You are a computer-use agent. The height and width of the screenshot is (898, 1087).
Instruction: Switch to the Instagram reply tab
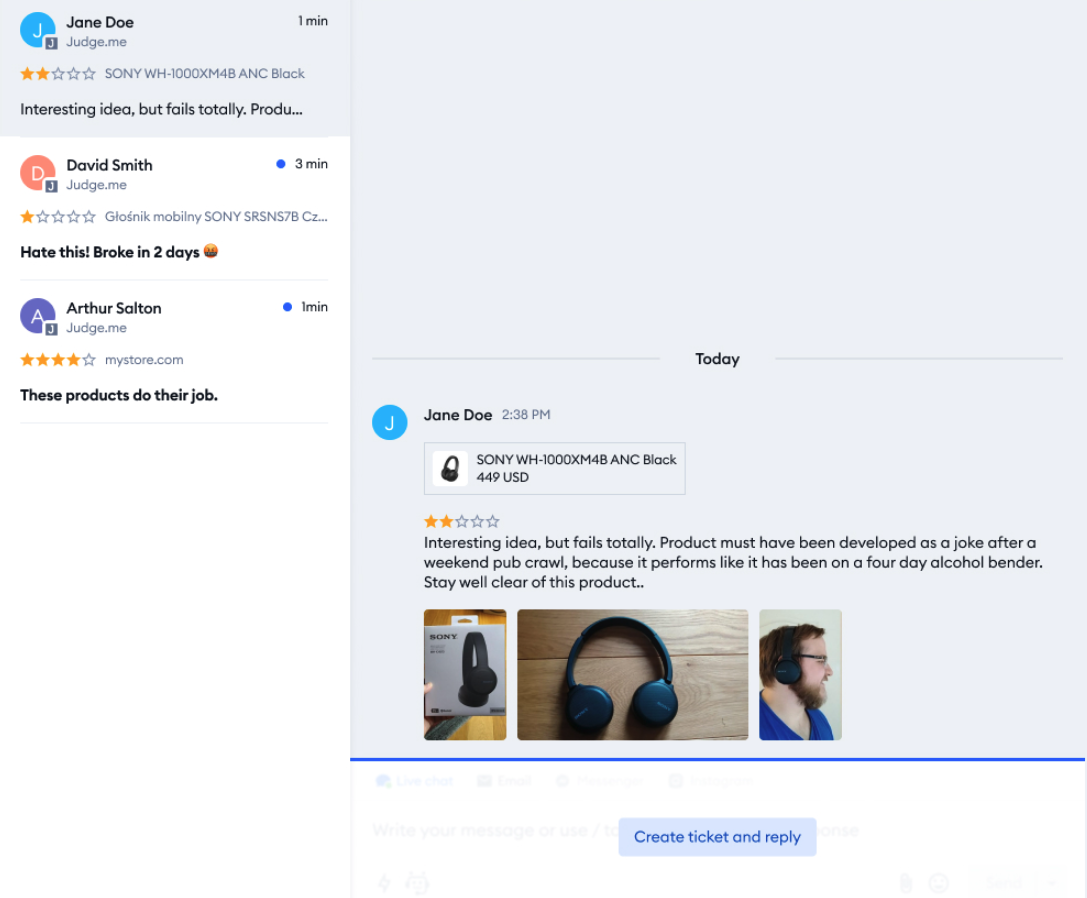711,781
